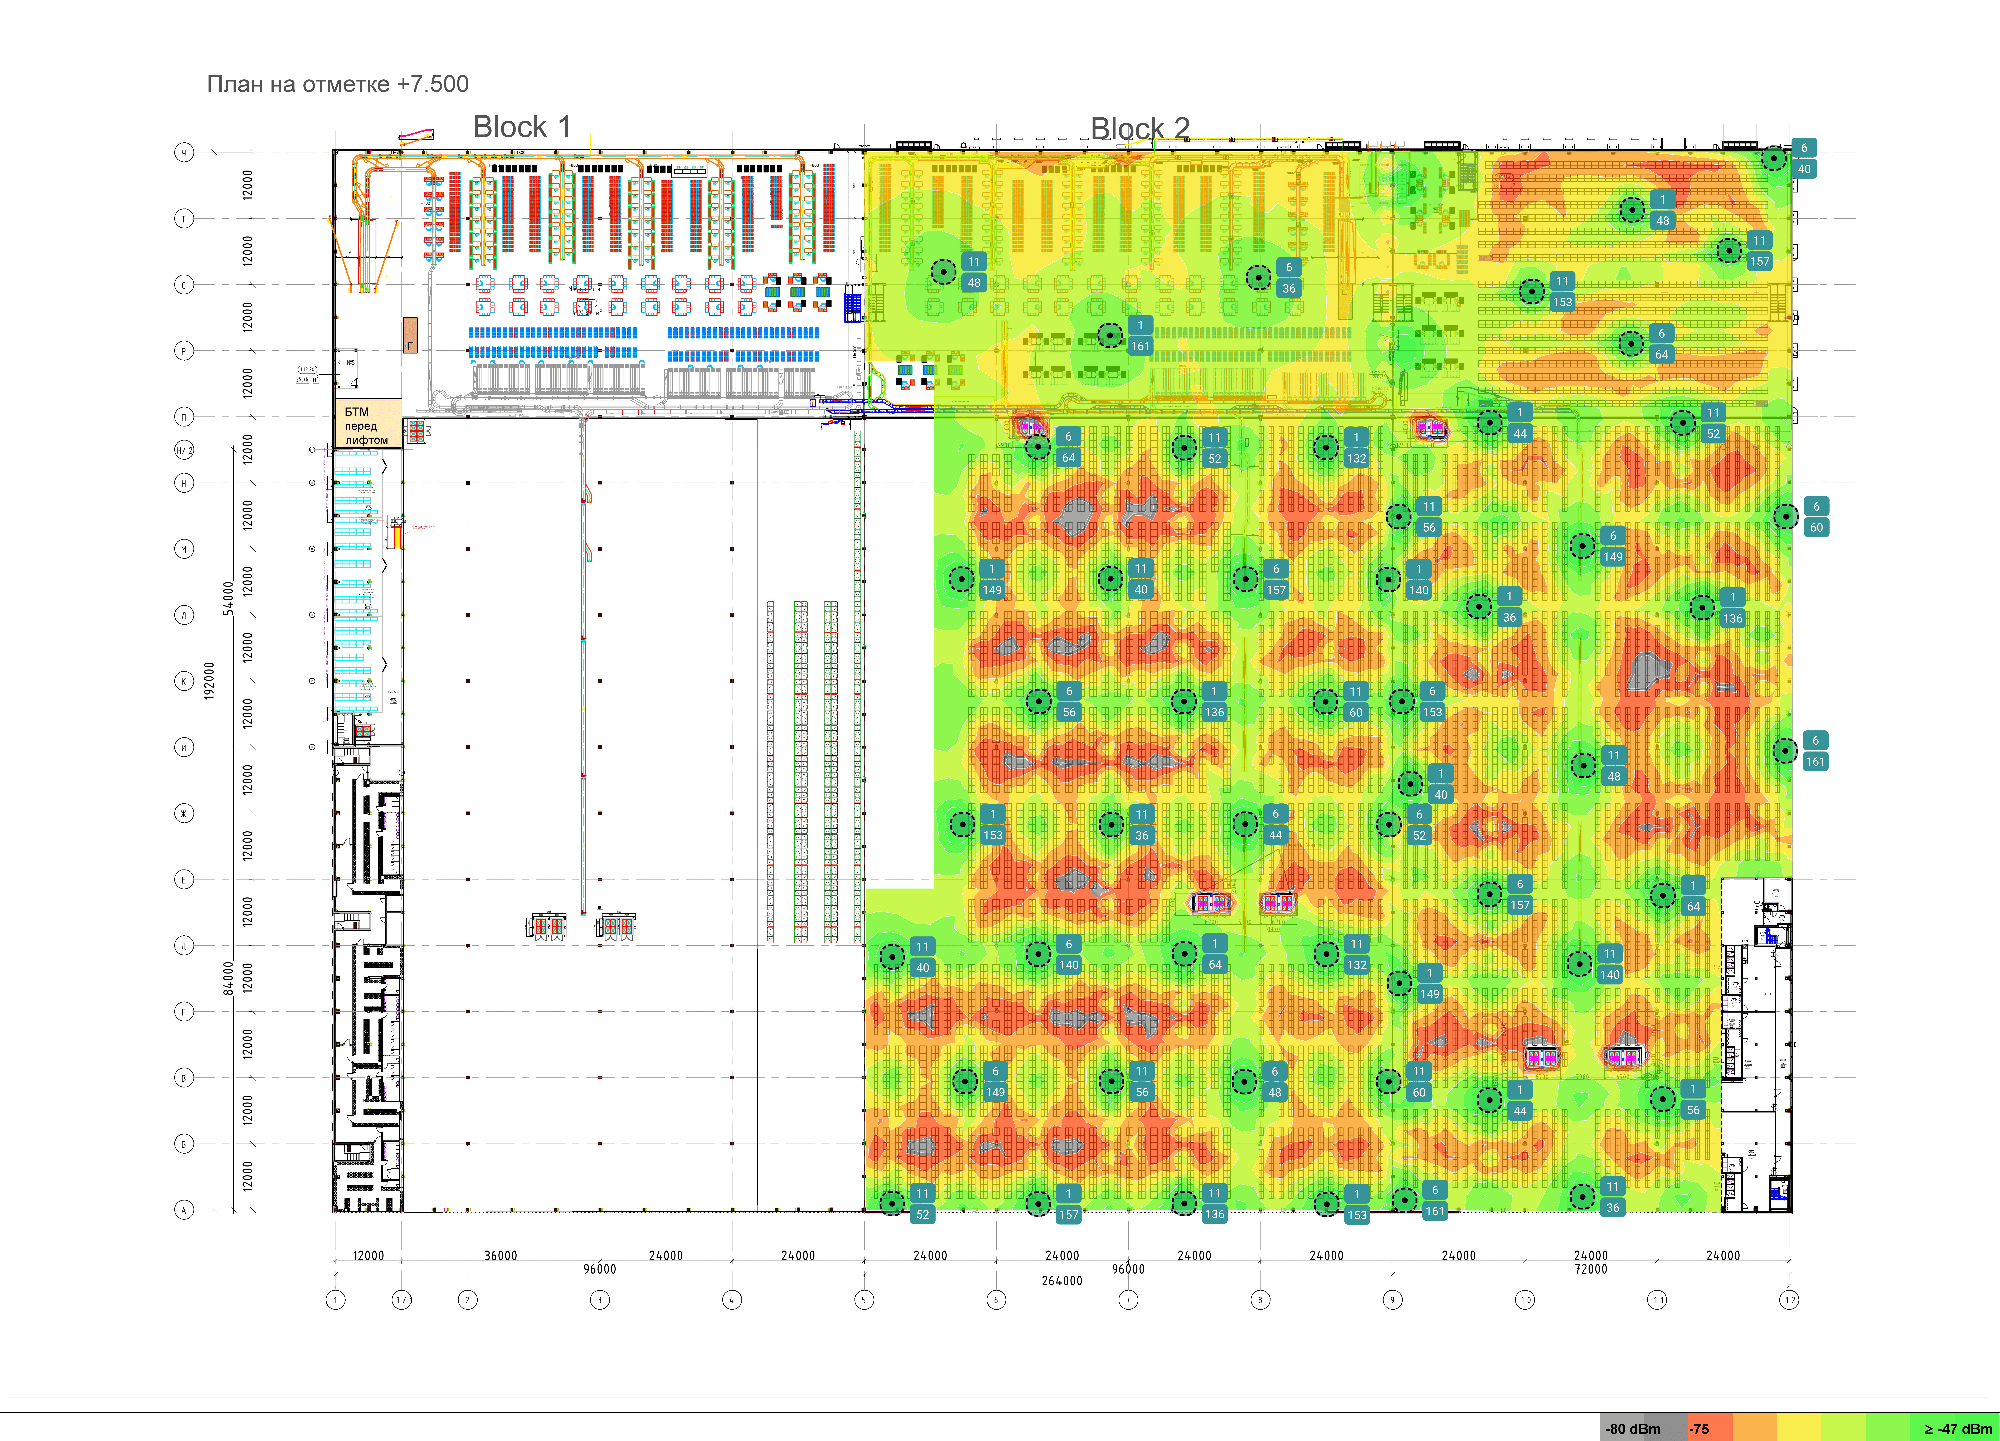This screenshot has width=2000, height=1441.
Task: Click the 'Block 2' heading
Action: click(1140, 129)
